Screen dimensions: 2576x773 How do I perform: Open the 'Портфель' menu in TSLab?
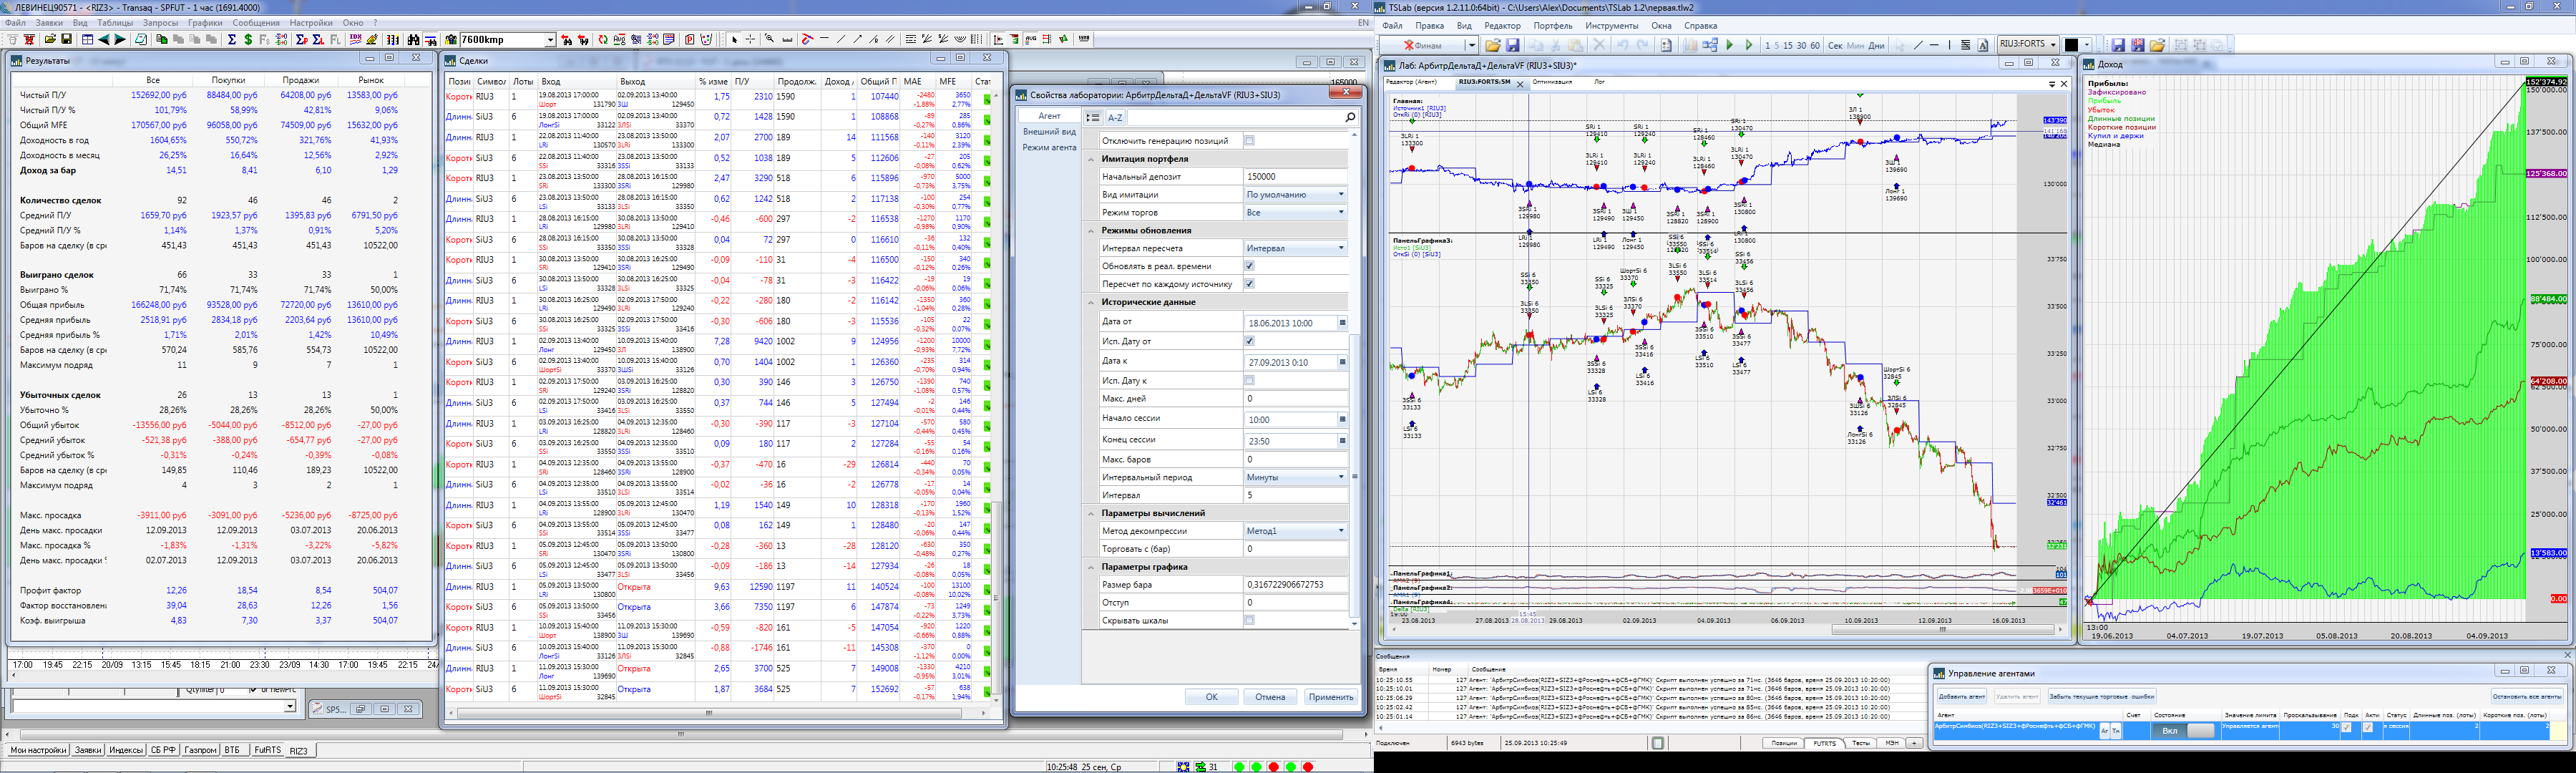[x=1552, y=26]
